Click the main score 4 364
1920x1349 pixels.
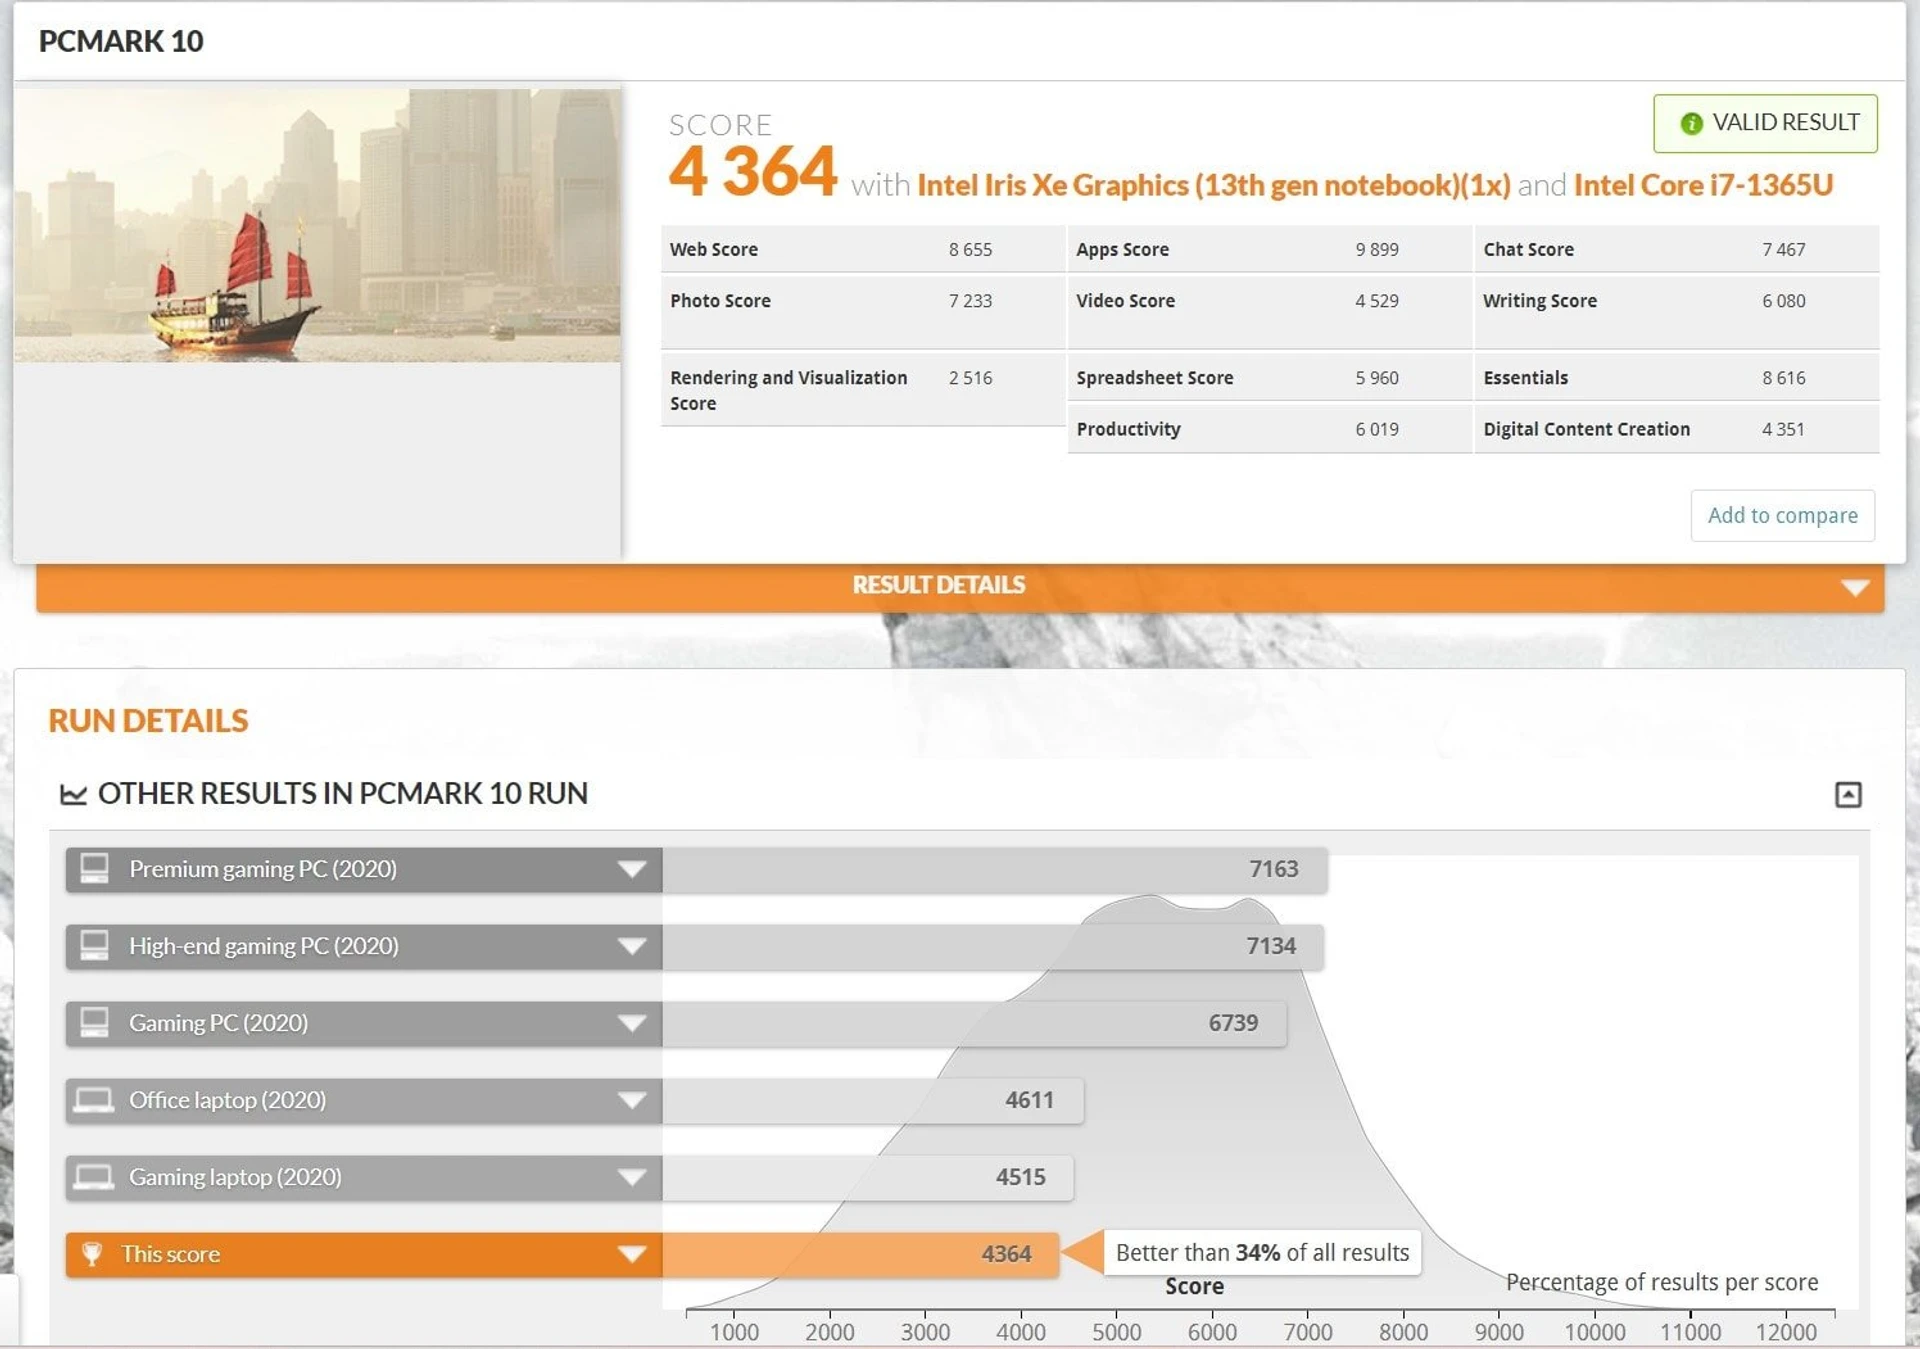pyautogui.click(x=753, y=171)
